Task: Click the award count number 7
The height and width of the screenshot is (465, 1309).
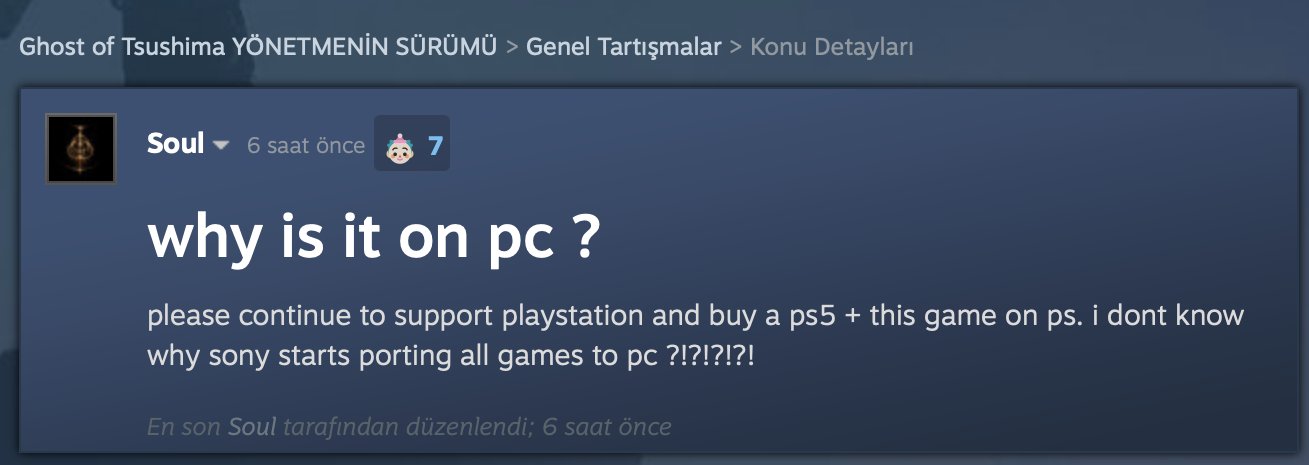Action: click(435, 146)
